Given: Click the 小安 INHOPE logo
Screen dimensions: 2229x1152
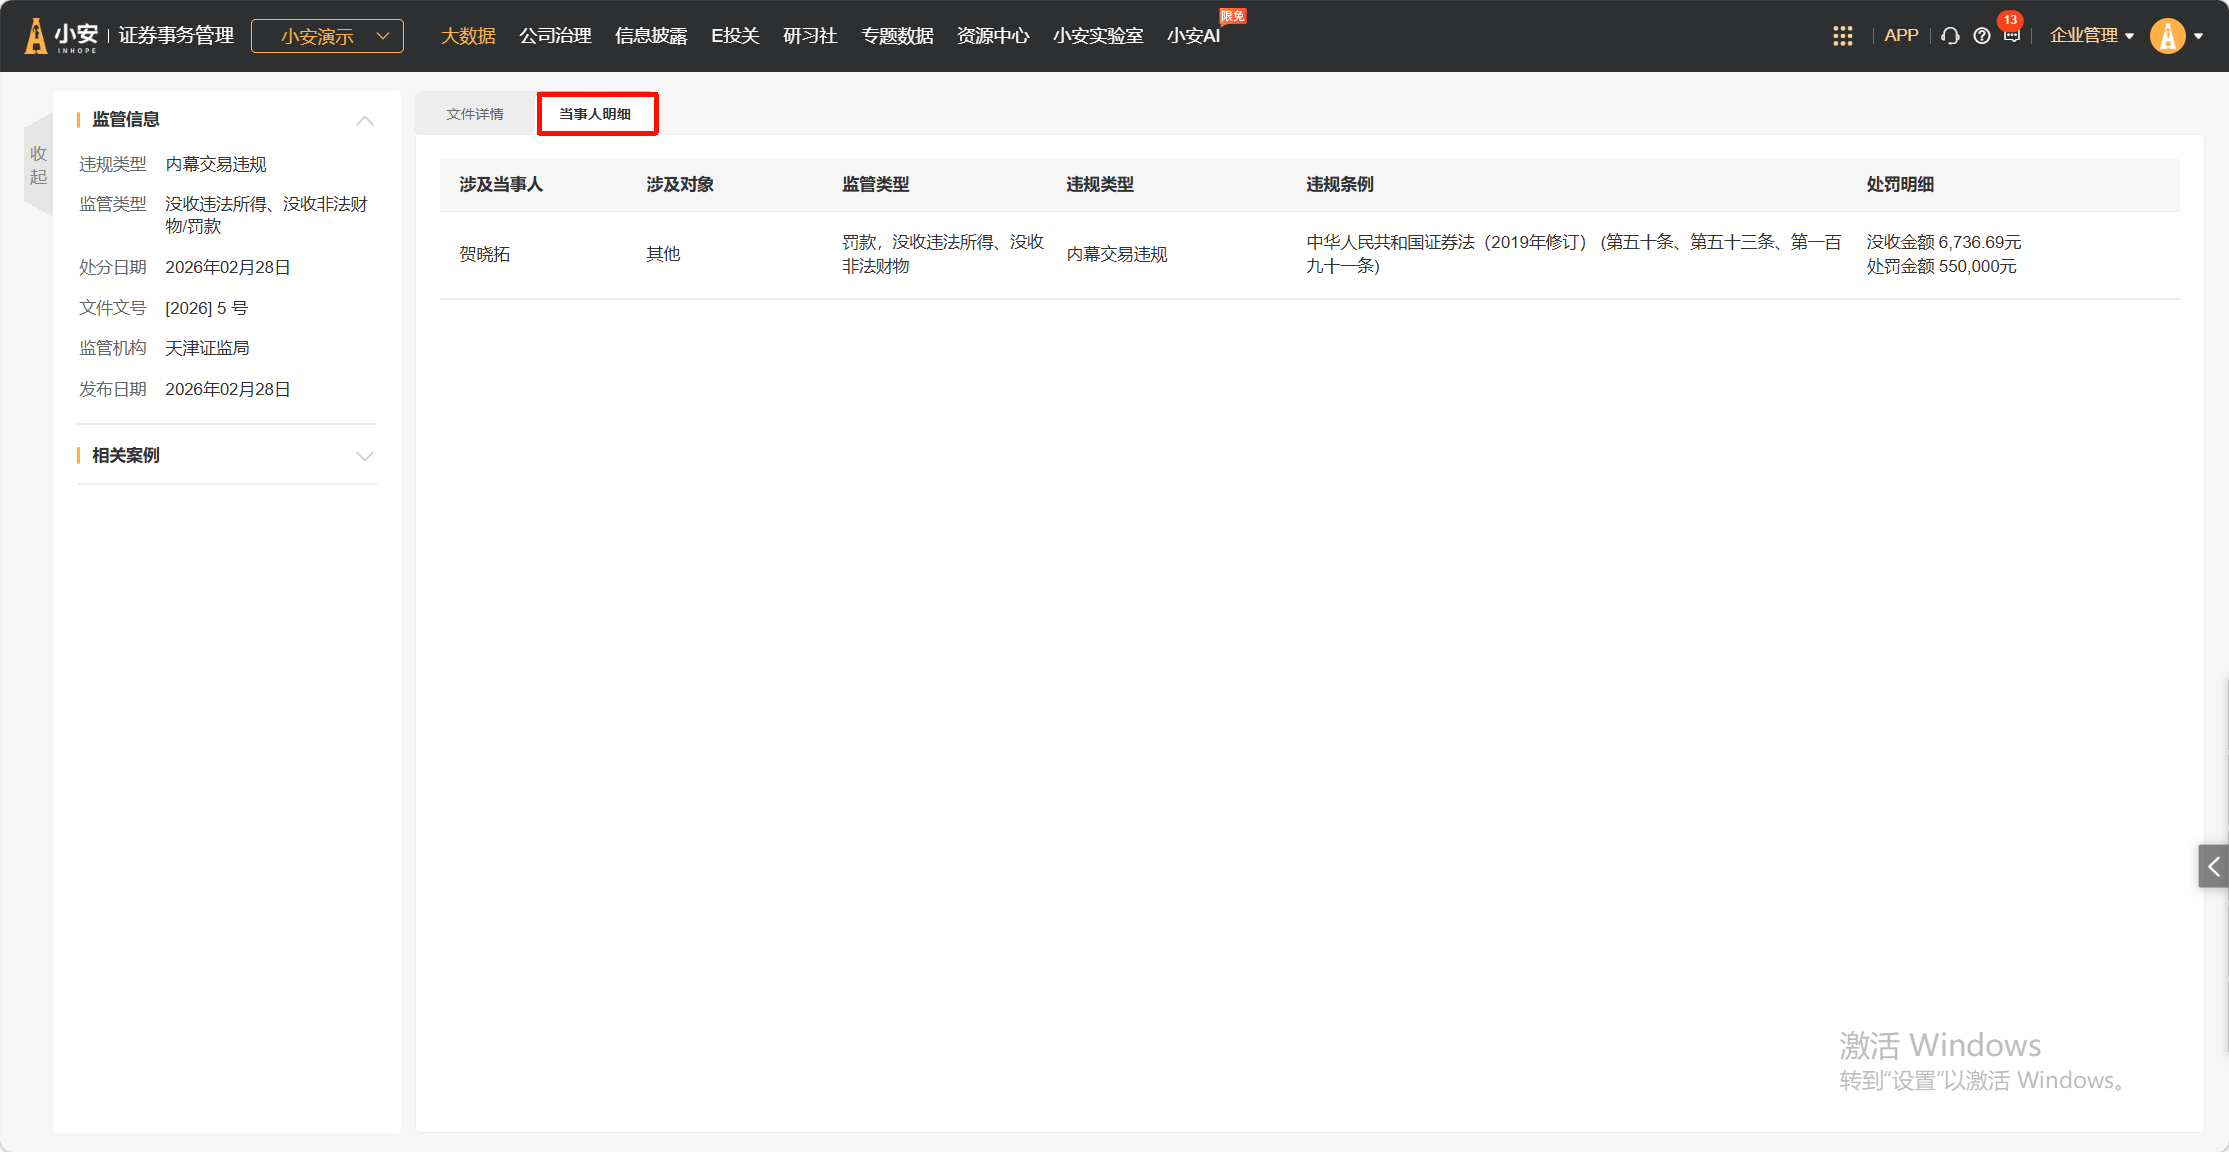Looking at the screenshot, I should click(x=62, y=36).
